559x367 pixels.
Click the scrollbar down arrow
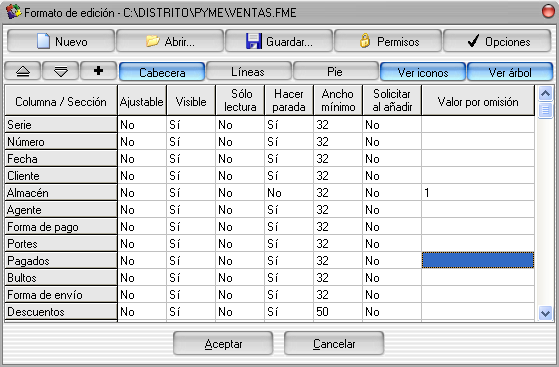545,313
